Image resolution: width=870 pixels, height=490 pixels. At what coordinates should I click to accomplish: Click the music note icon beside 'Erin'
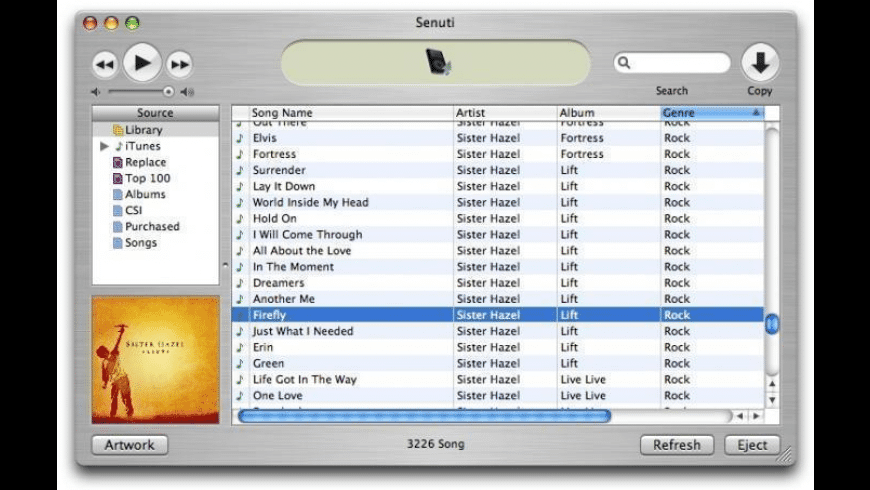click(240, 347)
